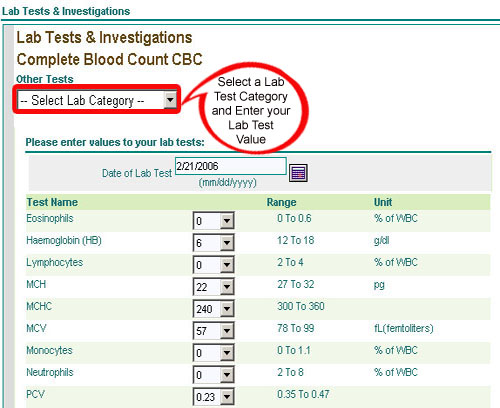This screenshot has height=408, width=500.
Task: Expand the Monocytes value dropdown
Action: click(x=213, y=353)
